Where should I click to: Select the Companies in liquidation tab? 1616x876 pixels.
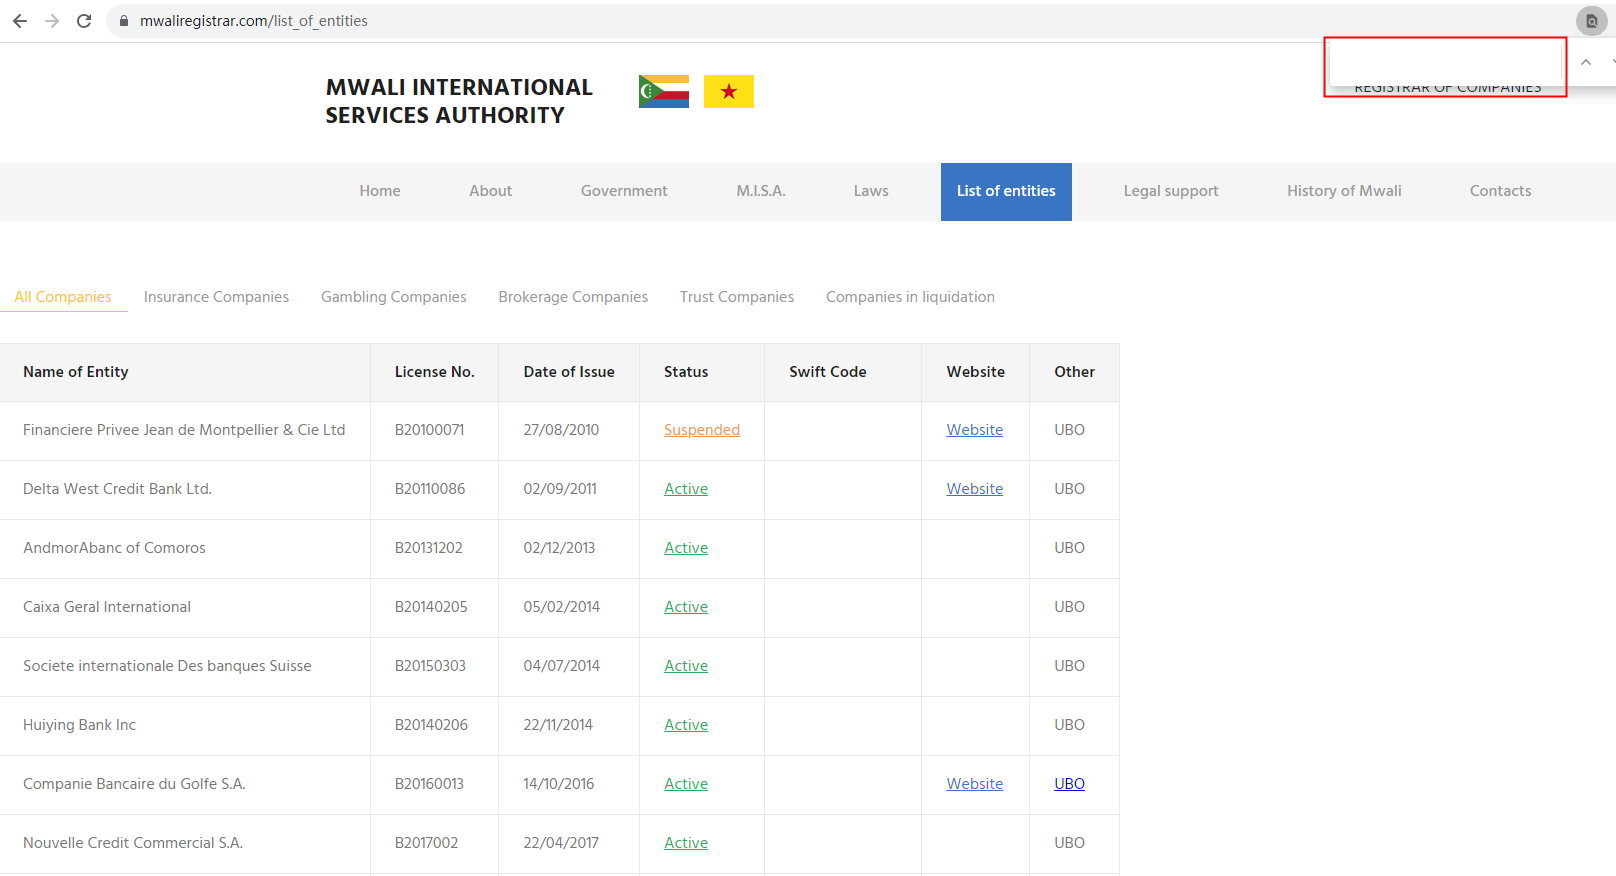910,297
